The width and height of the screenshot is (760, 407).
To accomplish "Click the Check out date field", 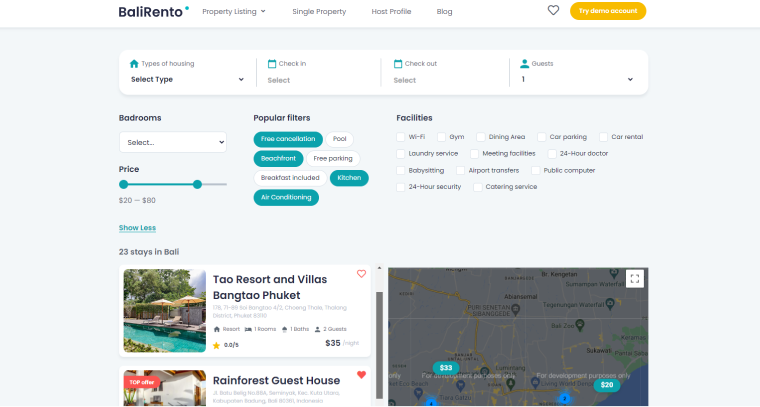I will (445, 80).
